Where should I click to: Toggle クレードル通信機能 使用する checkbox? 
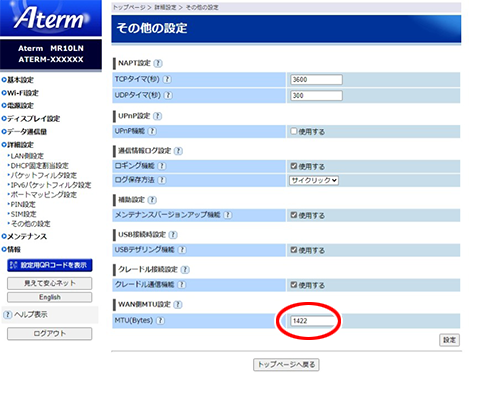pyautogui.click(x=294, y=285)
